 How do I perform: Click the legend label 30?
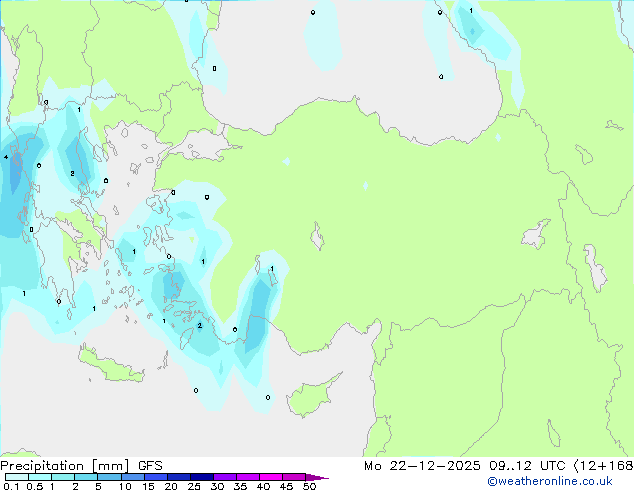(x=217, y=486)
